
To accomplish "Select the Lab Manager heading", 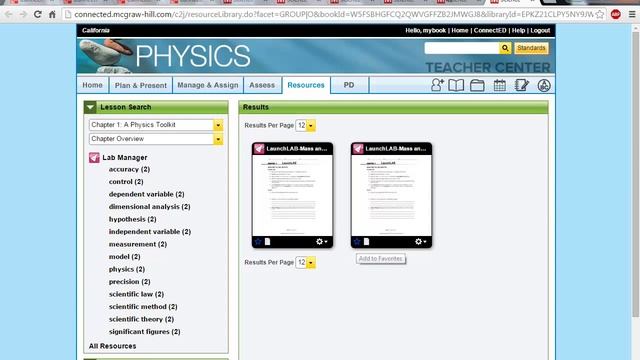I will [x=124, y=158].
